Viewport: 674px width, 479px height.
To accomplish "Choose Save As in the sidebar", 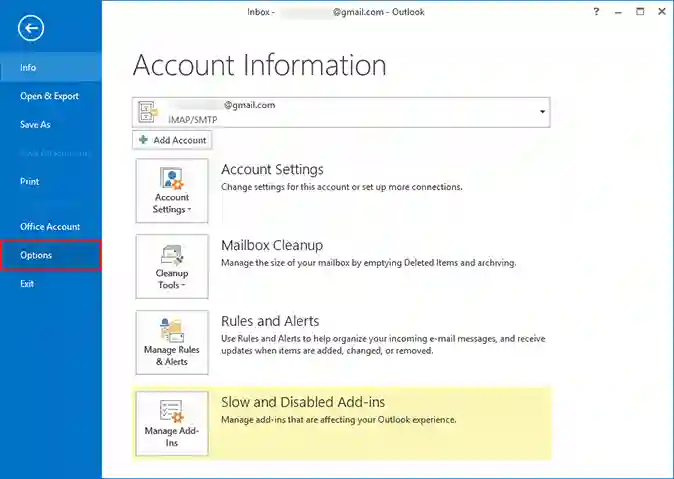I will pos(51,124).
